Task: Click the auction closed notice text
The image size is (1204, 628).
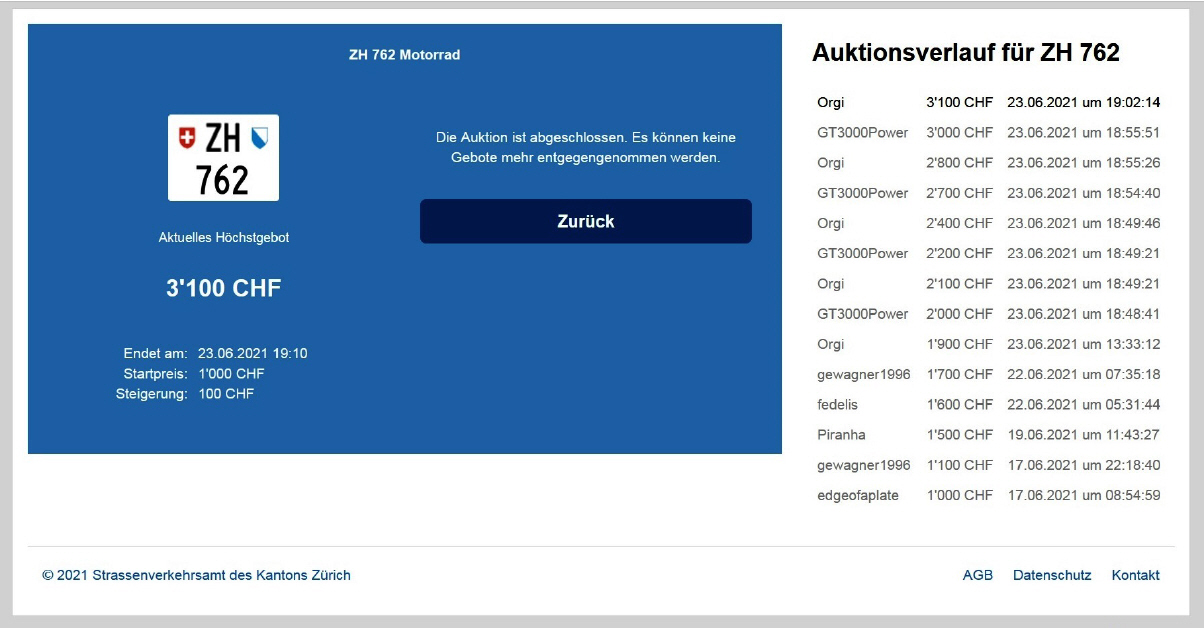Action: (585, 147)
